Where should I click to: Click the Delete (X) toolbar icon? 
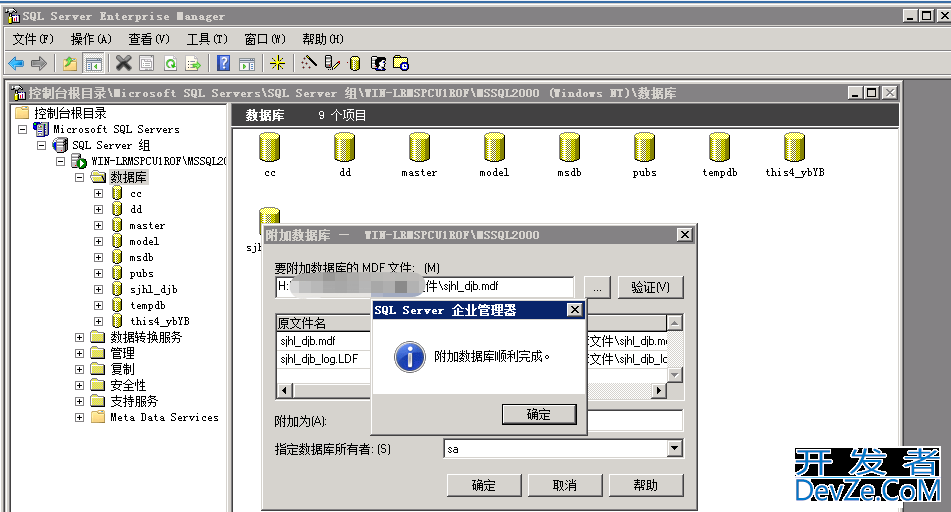(124, 63)
